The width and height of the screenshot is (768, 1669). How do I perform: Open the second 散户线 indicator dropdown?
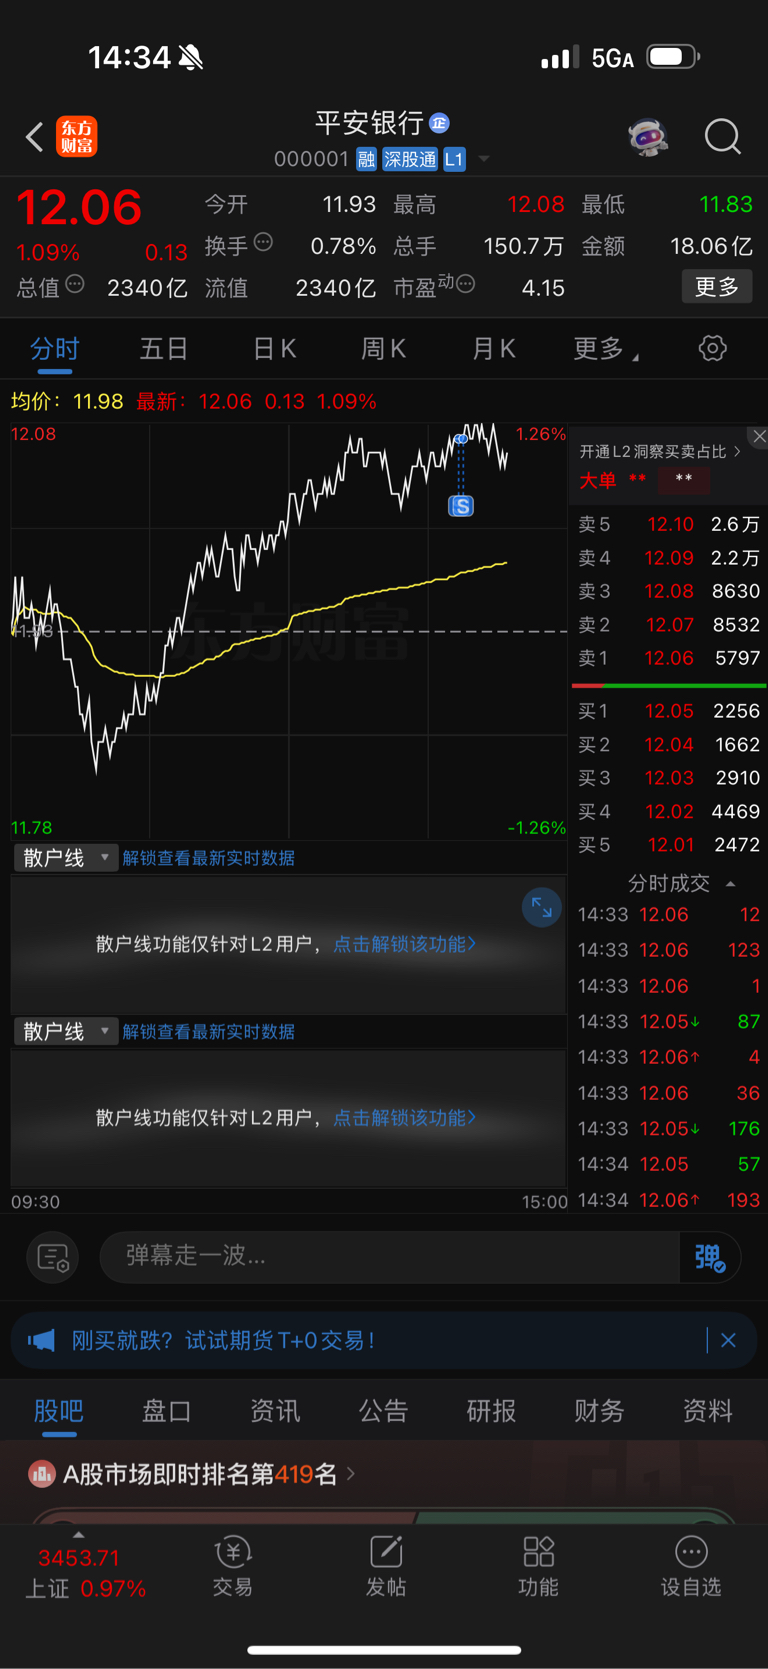(x=66, y=1031)
